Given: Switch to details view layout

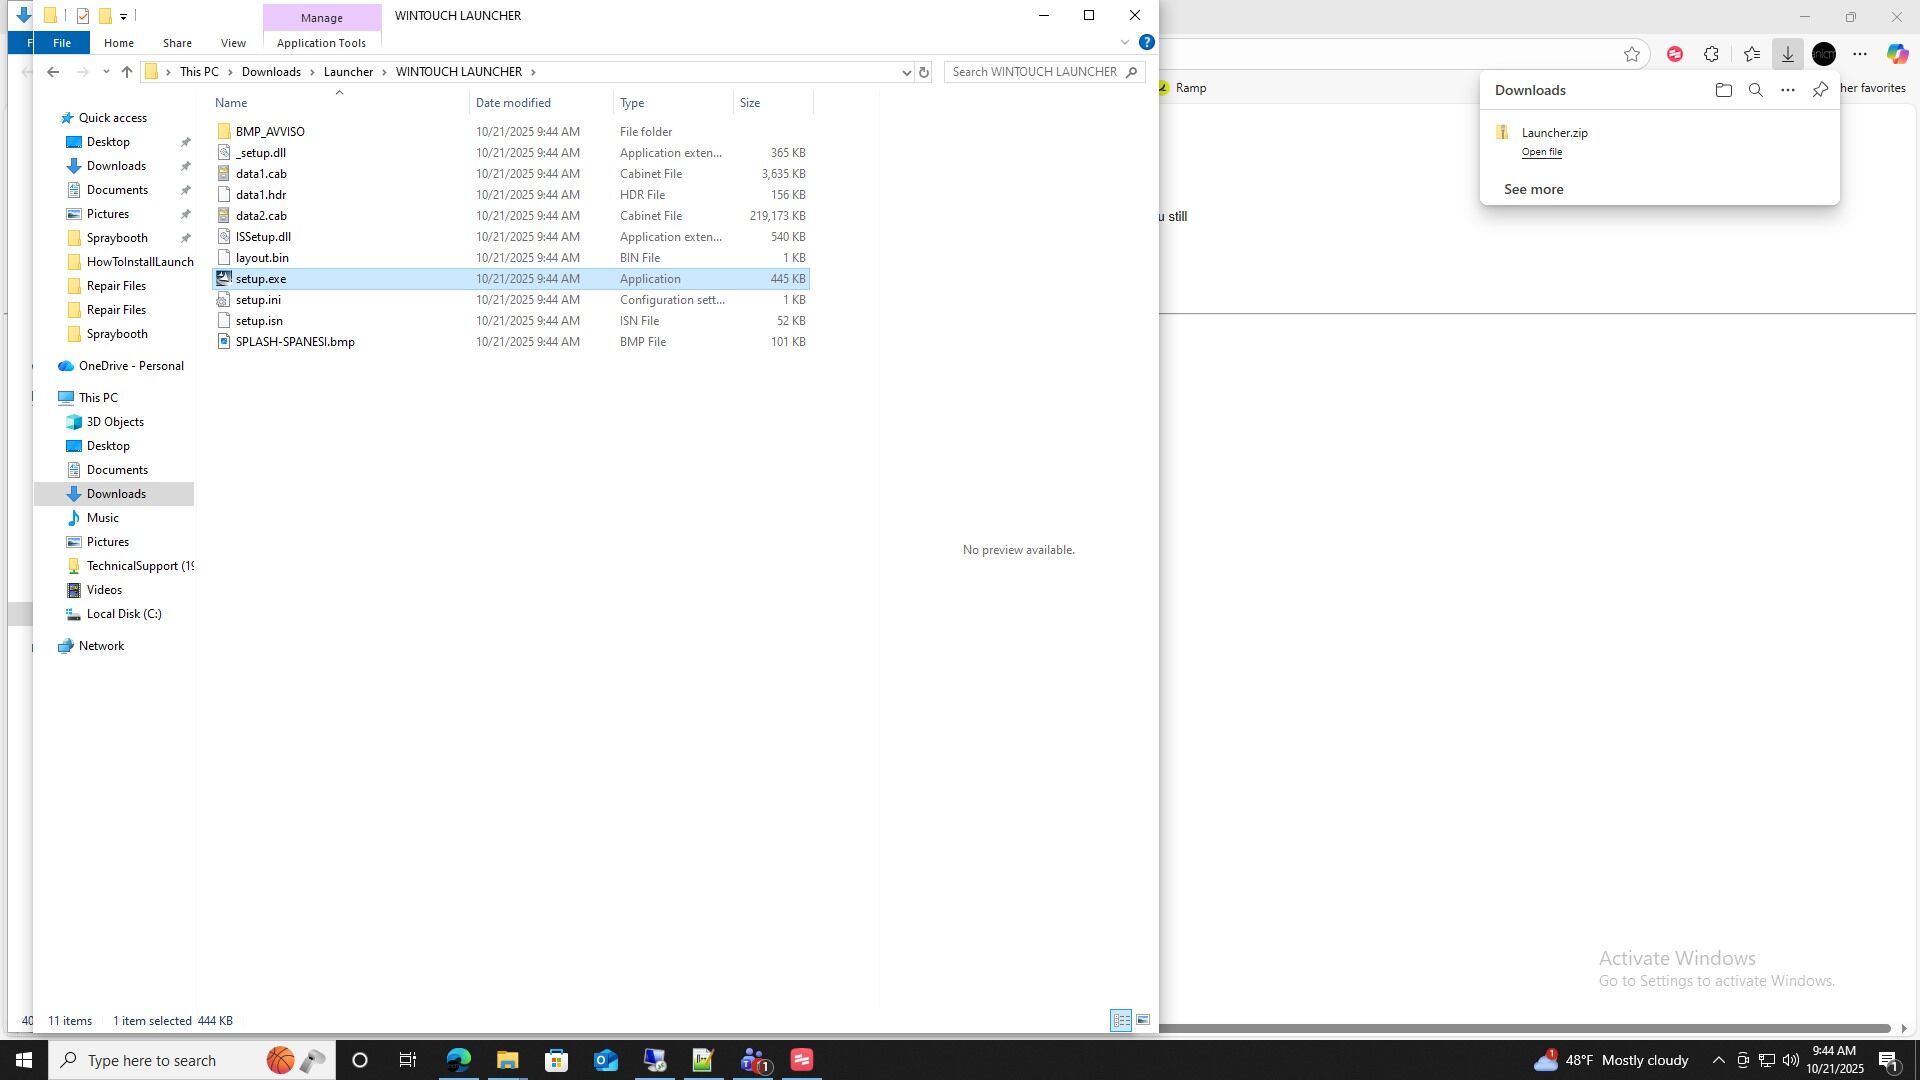Looking at the screenshot, I should pos(1121,1020).
